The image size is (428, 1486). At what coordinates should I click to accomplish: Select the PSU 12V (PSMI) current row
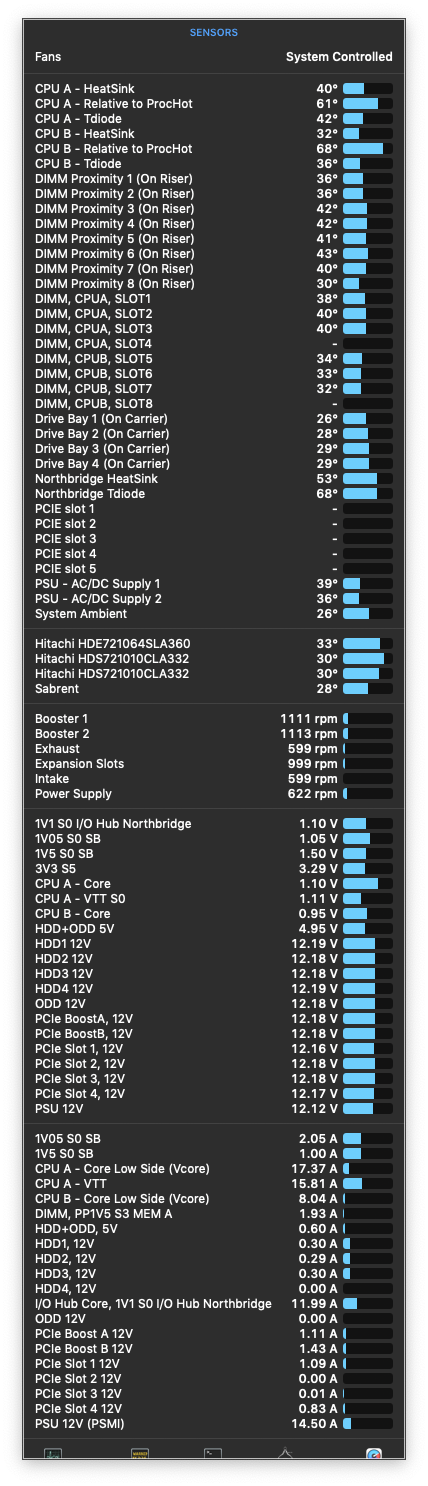[x=214, y=1424]
